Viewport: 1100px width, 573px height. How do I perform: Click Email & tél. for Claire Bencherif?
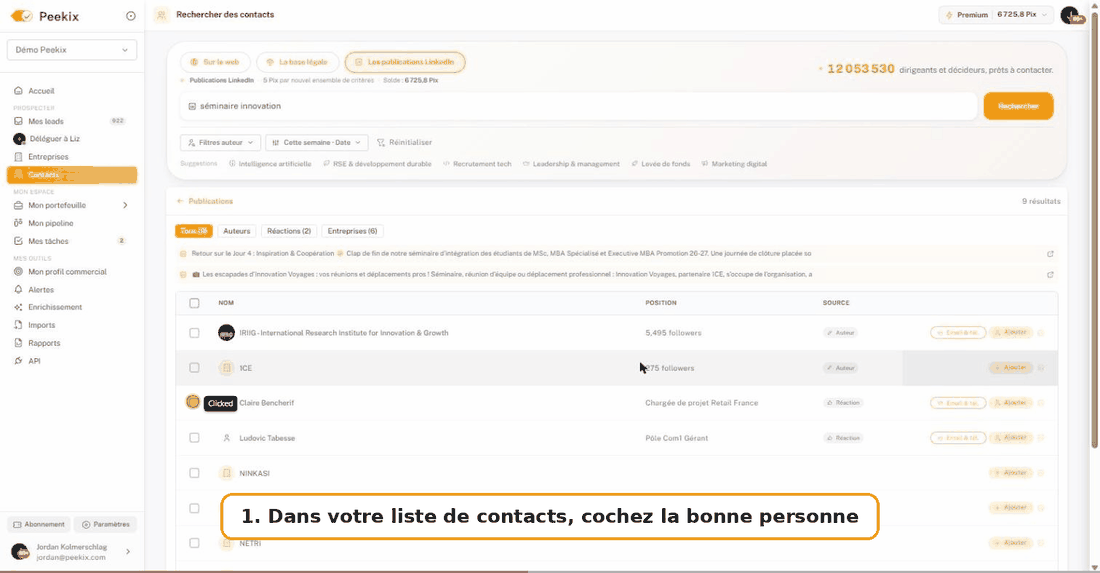point(958,403)
